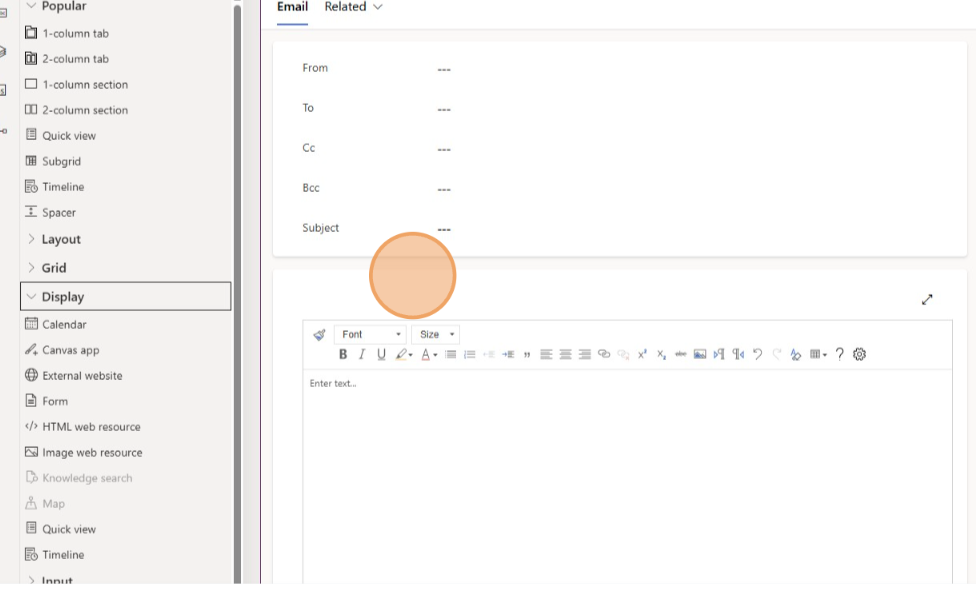This screenshot has height=592, width=976.
Task: Click the components pane scrollbar
Action: (x=237, y=293)
